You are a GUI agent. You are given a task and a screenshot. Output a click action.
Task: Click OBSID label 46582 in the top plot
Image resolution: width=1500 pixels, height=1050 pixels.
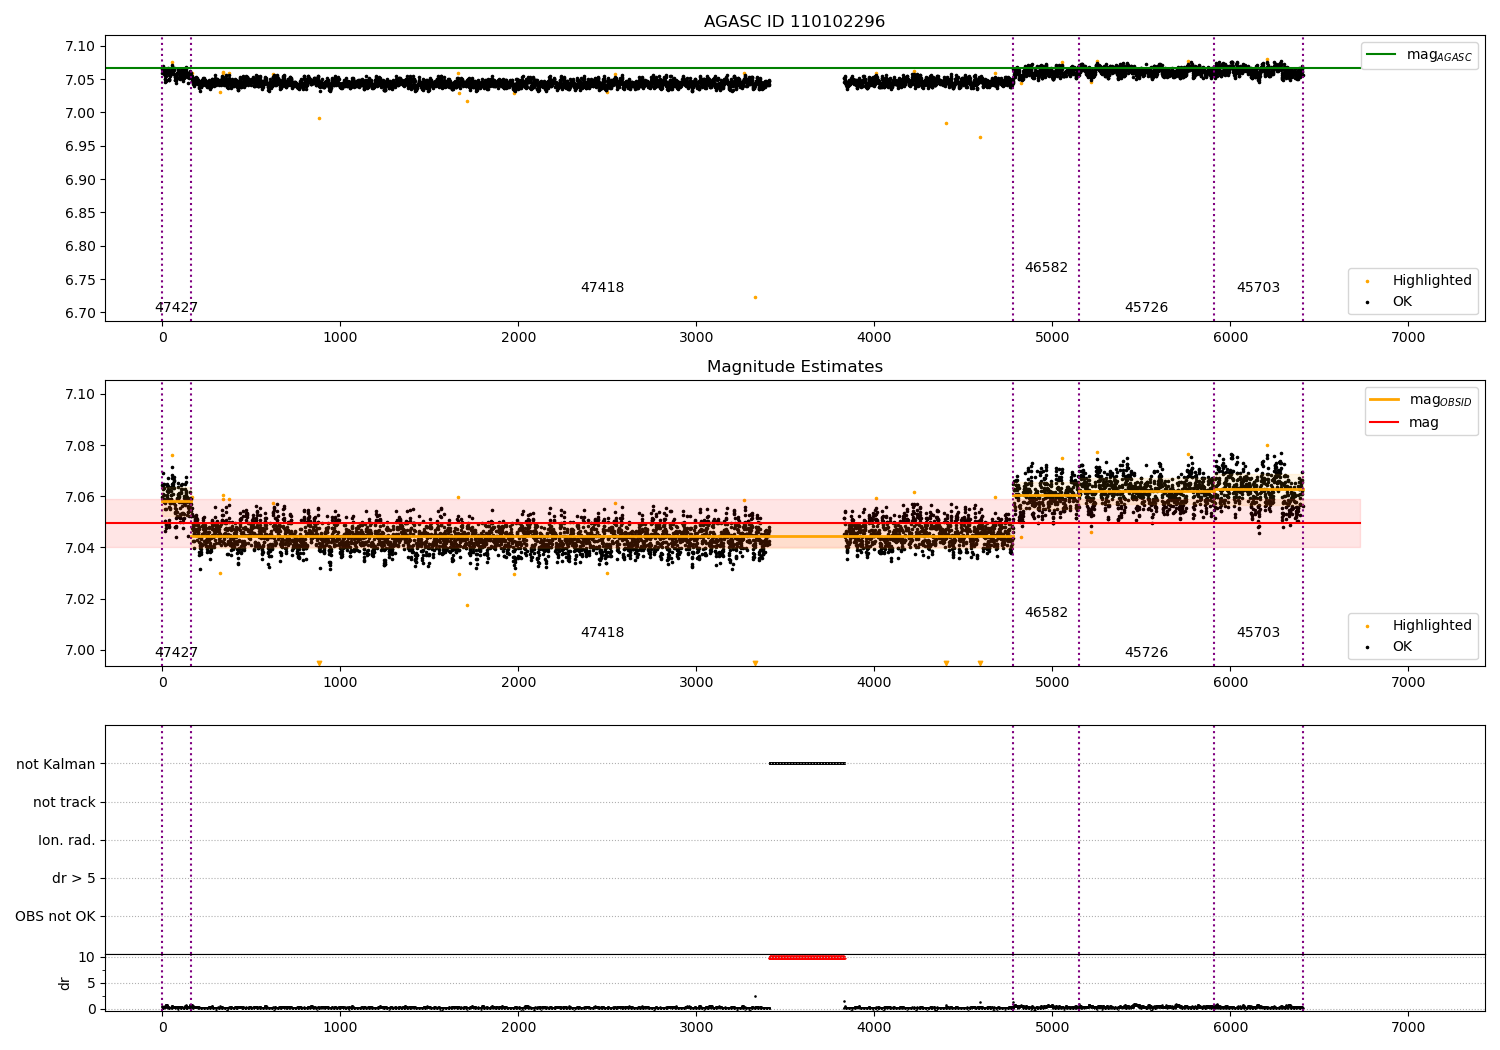coord(1046,268)
